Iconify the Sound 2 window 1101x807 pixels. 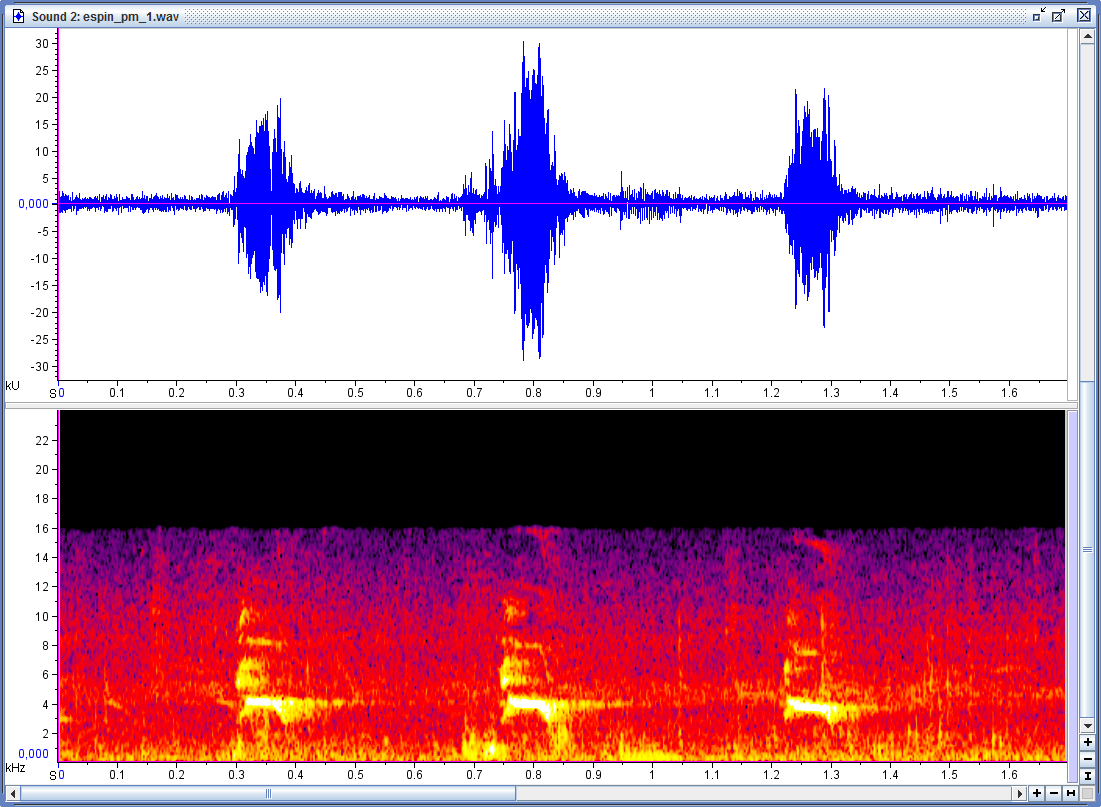1040,15
